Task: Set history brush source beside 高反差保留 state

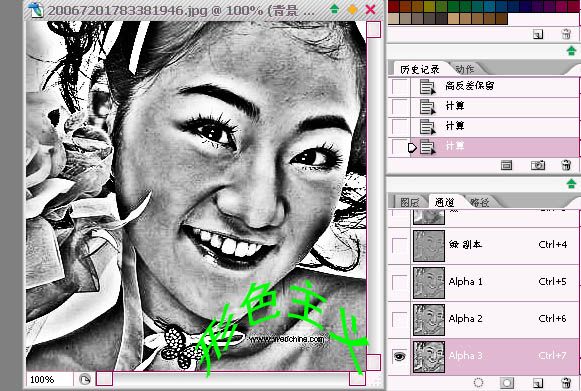Action: coord(399,87)
